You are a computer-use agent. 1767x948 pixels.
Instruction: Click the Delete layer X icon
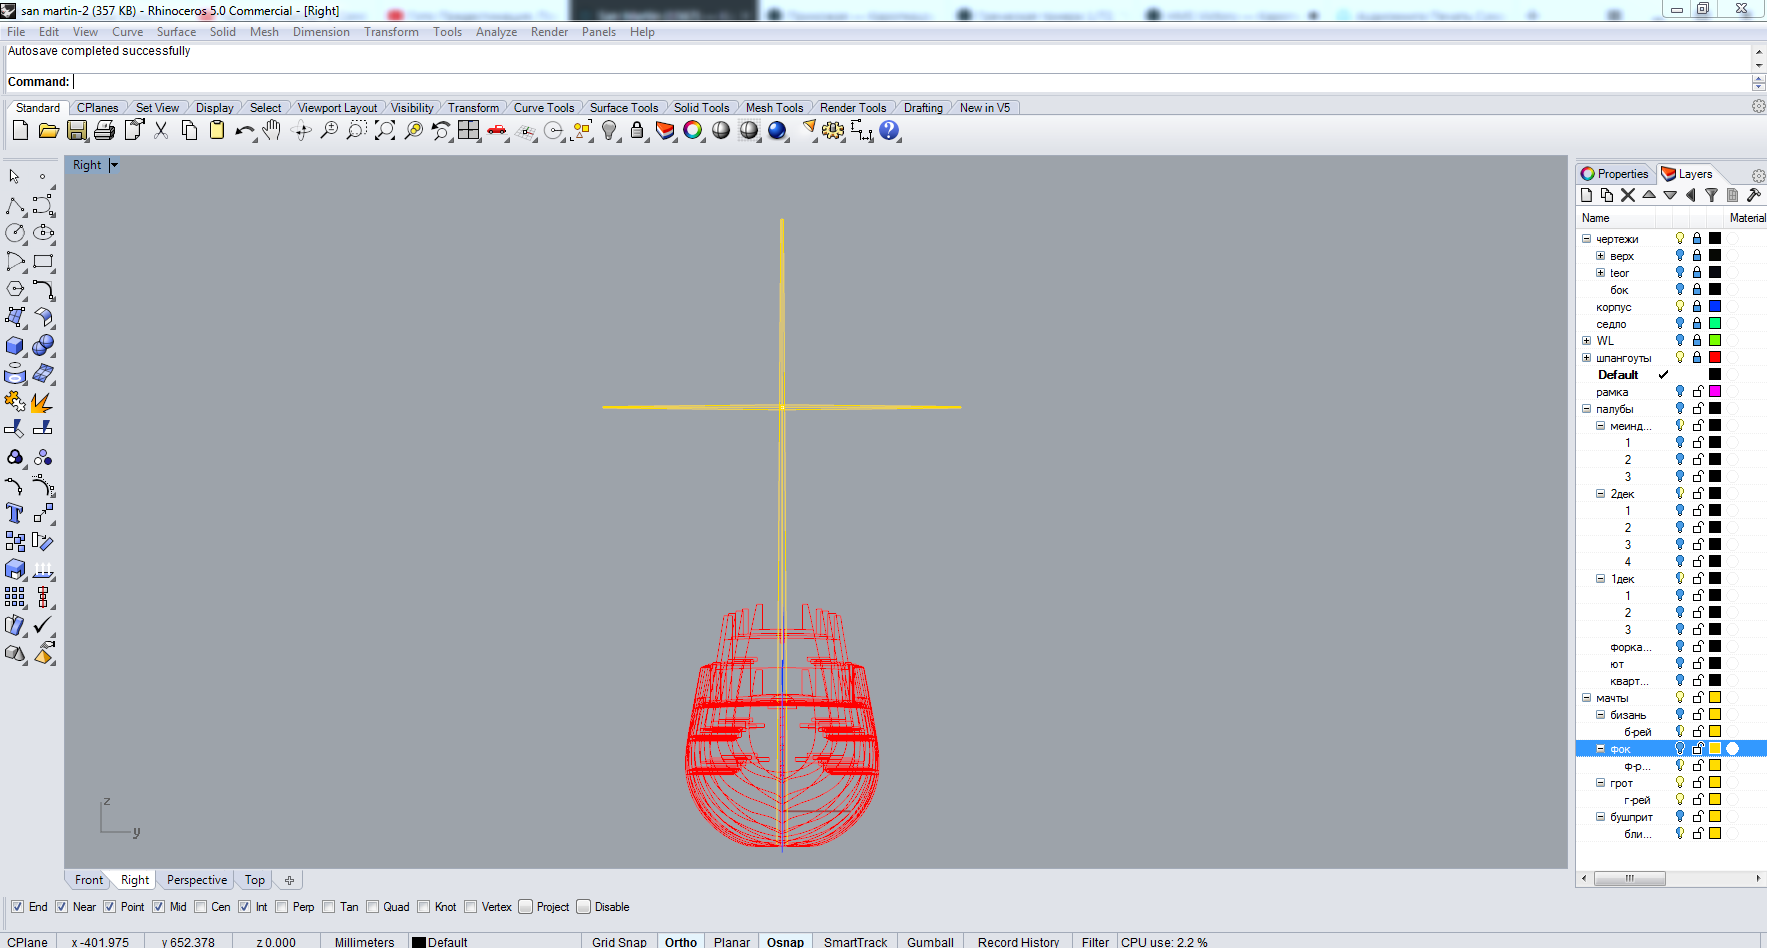(x=1628, y=195)
